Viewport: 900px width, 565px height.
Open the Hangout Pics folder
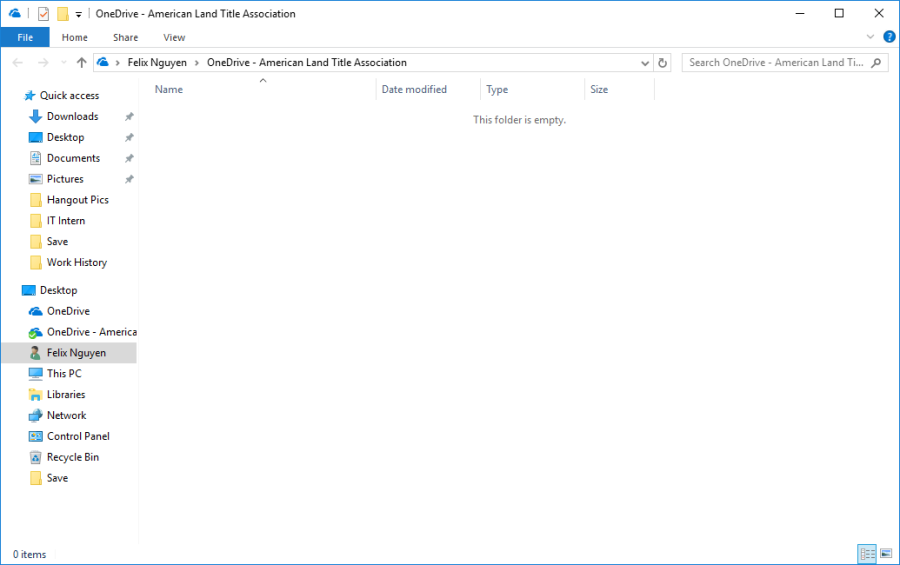77,200
